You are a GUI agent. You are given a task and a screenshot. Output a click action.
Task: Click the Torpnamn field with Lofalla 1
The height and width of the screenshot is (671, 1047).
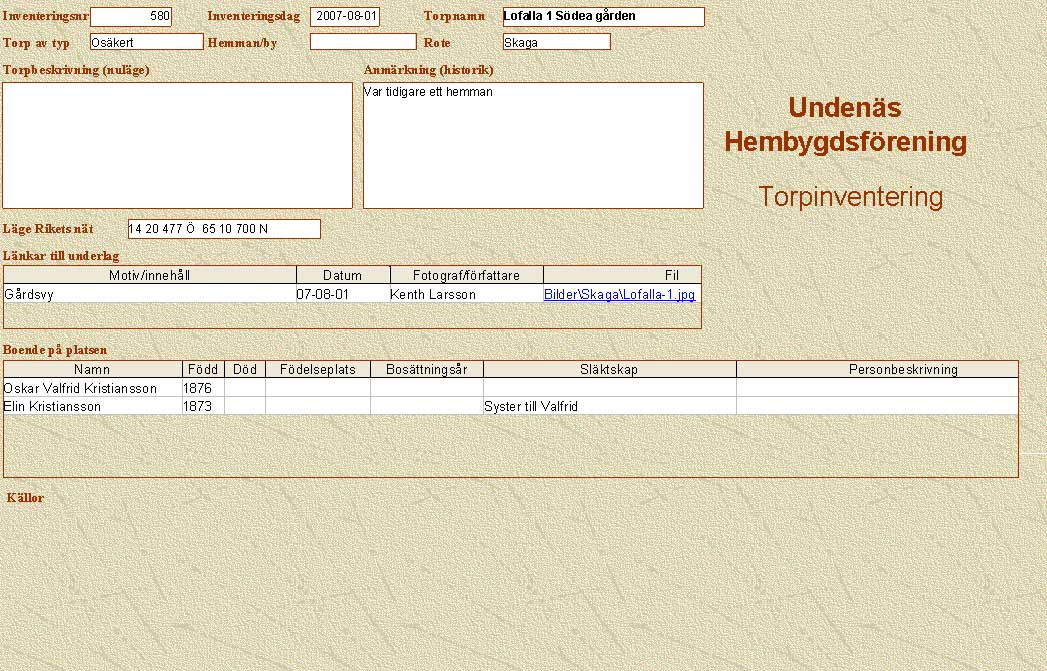pos(603,17)
